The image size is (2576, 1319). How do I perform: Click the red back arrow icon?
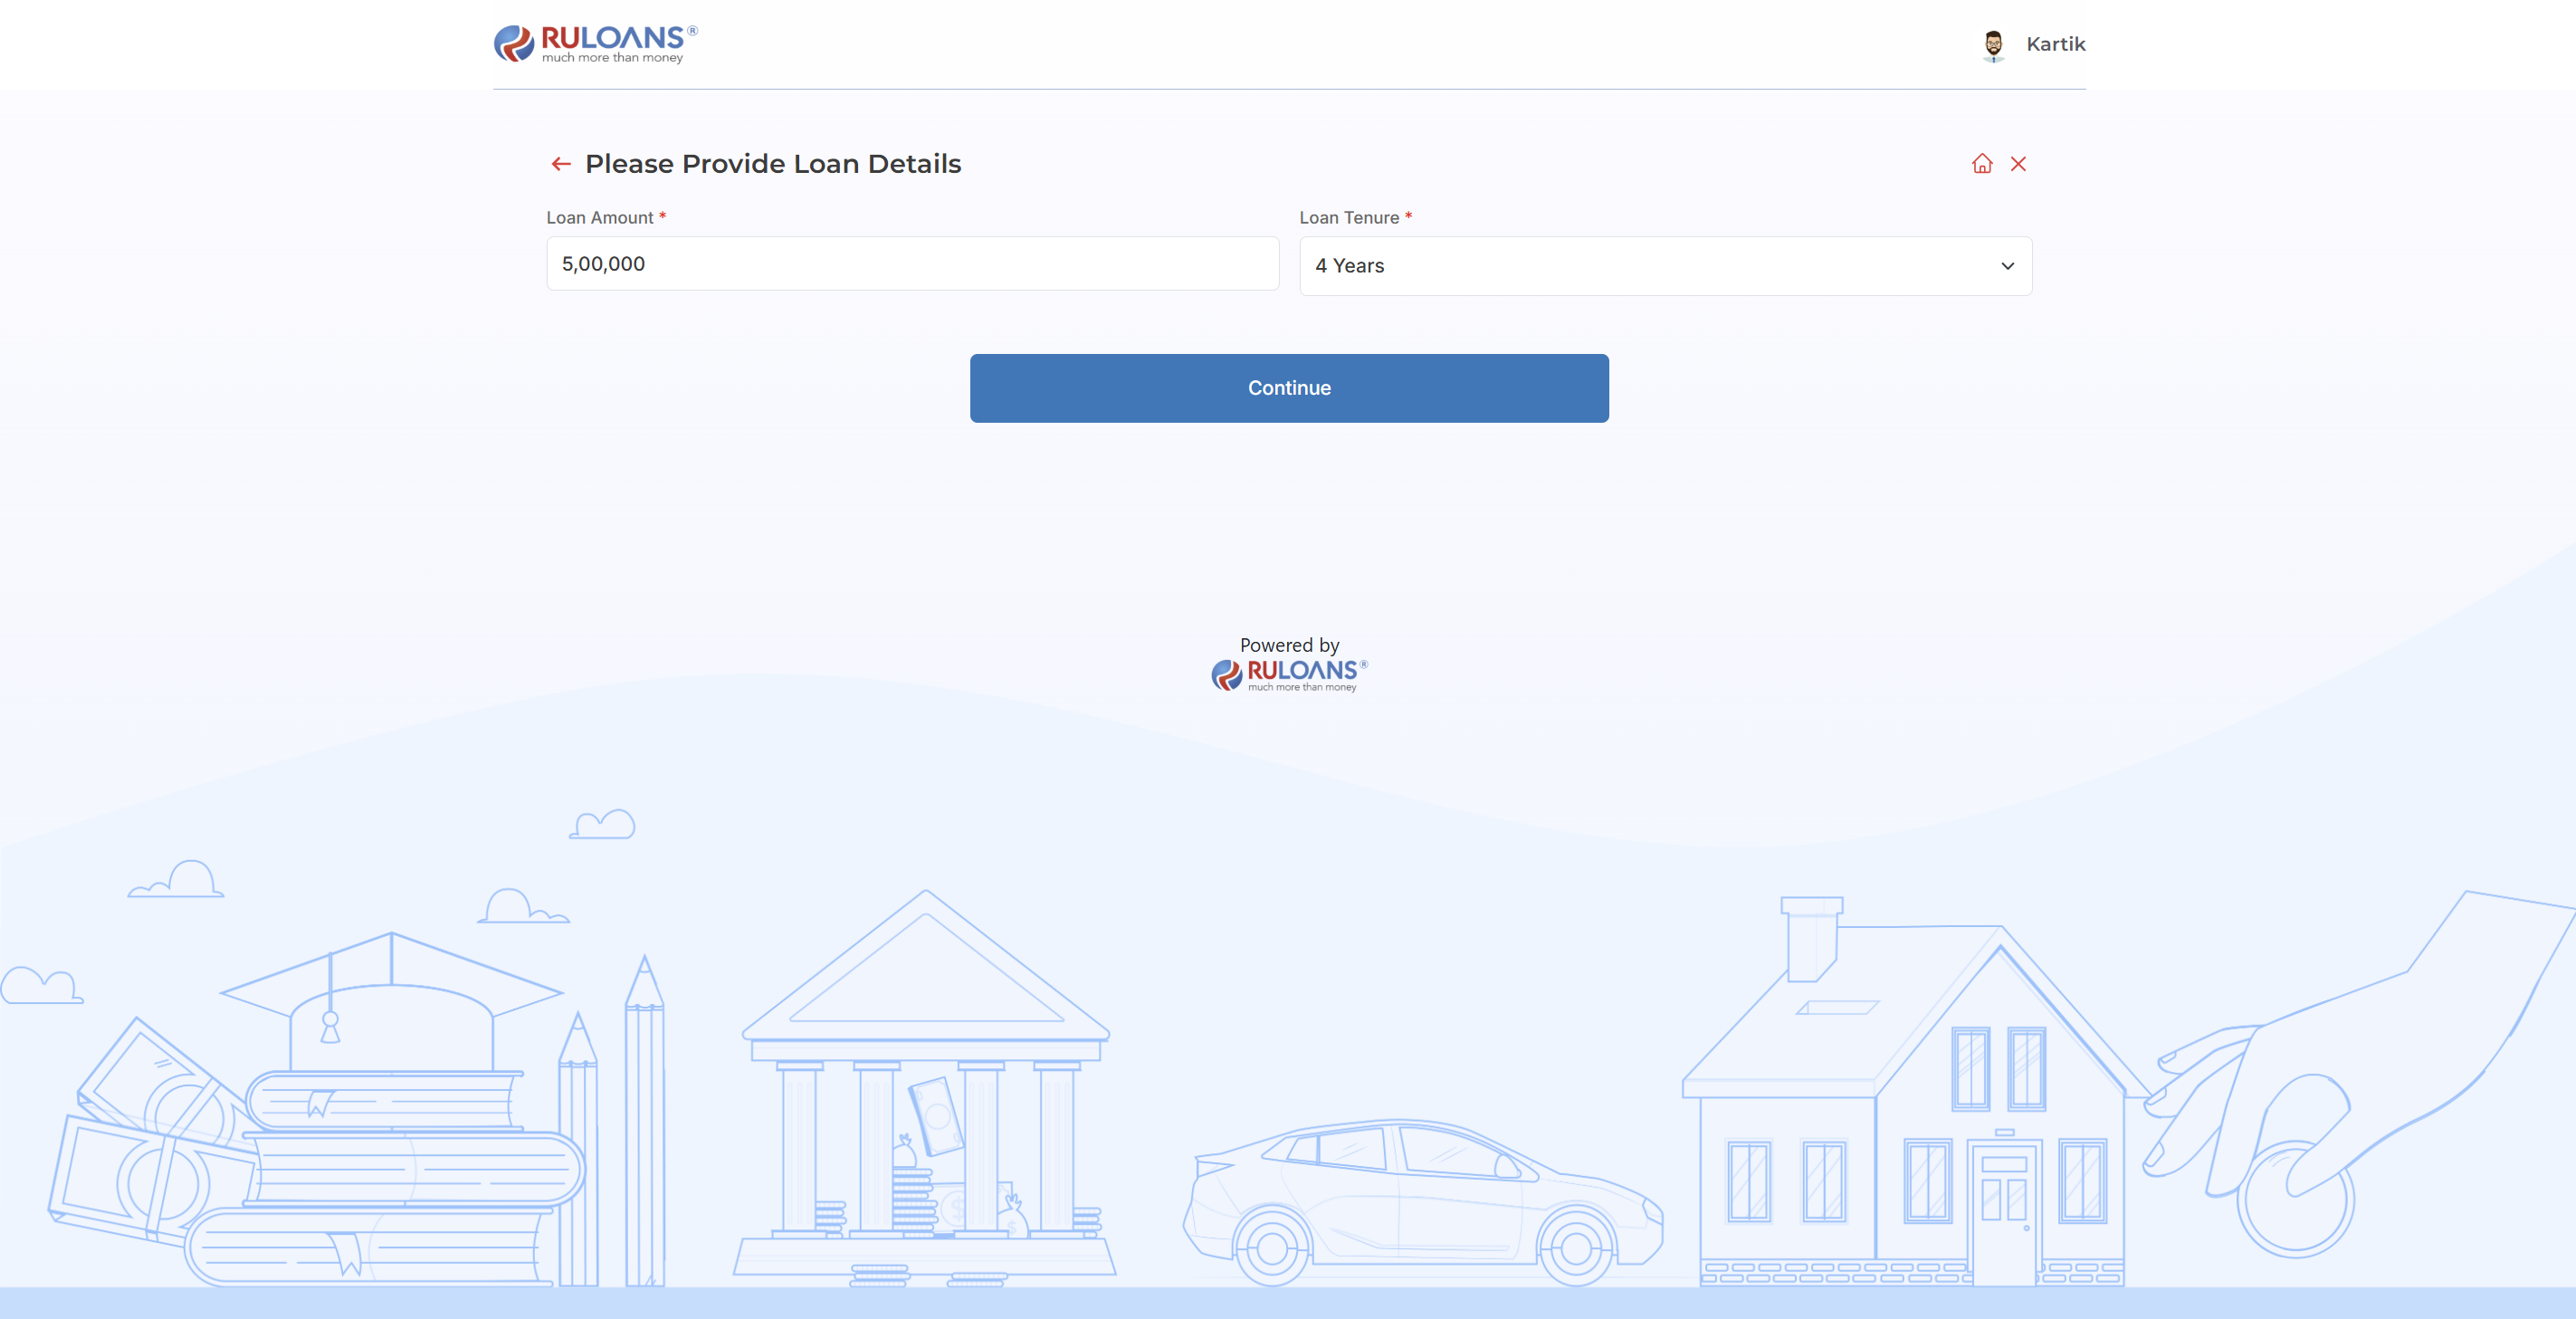point(561,164)
